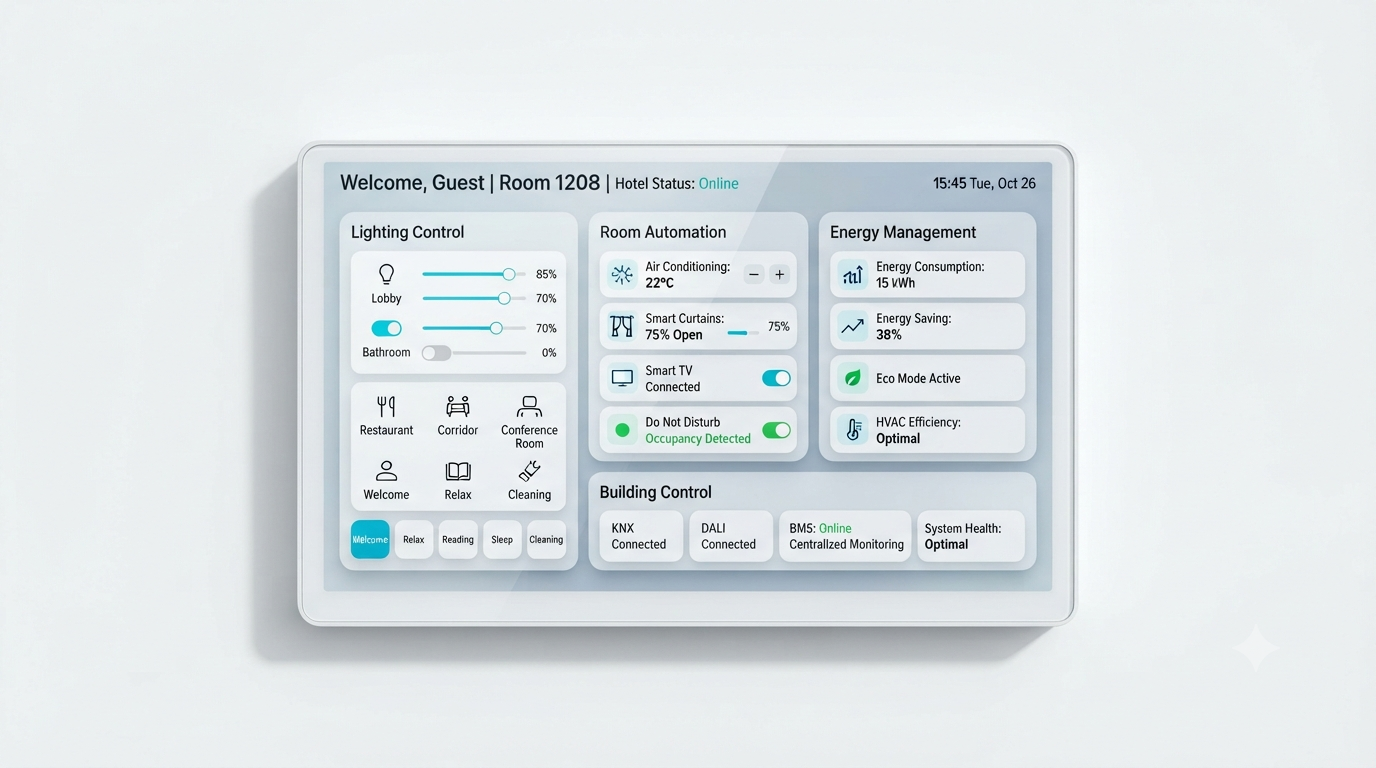The width and height of the screenshot is (1376, 768).
Task: Click the Energy Consumption bar-chart icon
Action: coord(853,275)
